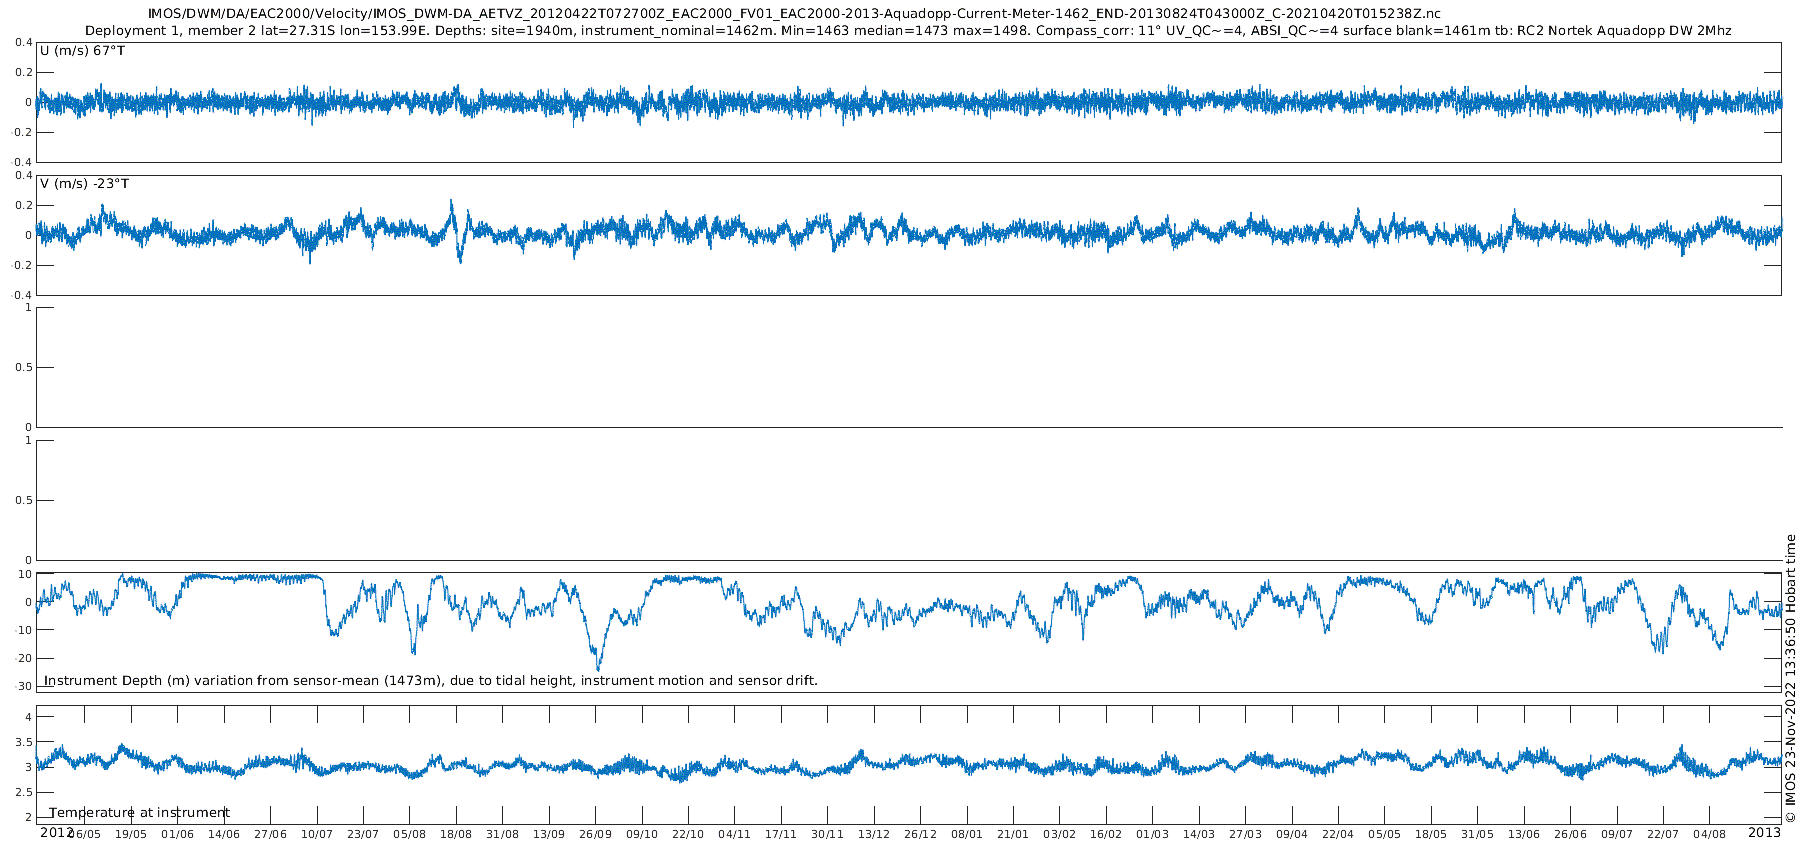Click the '09/07' date tick label

1618,834
